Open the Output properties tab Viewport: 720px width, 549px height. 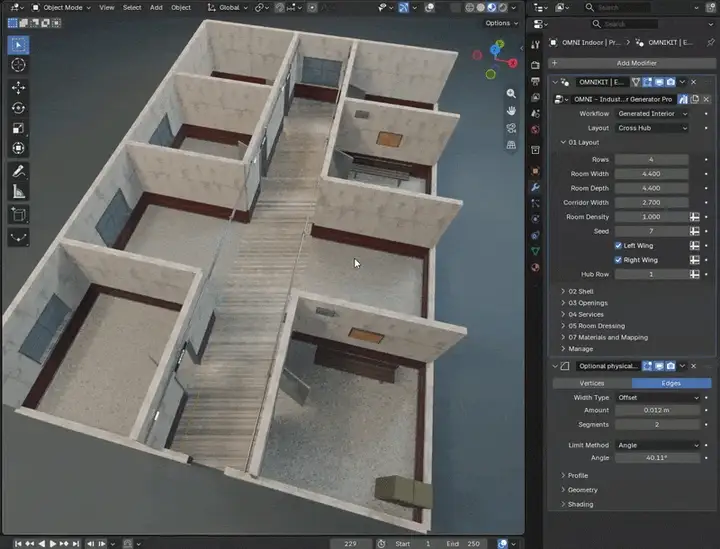tap(535, 82)
